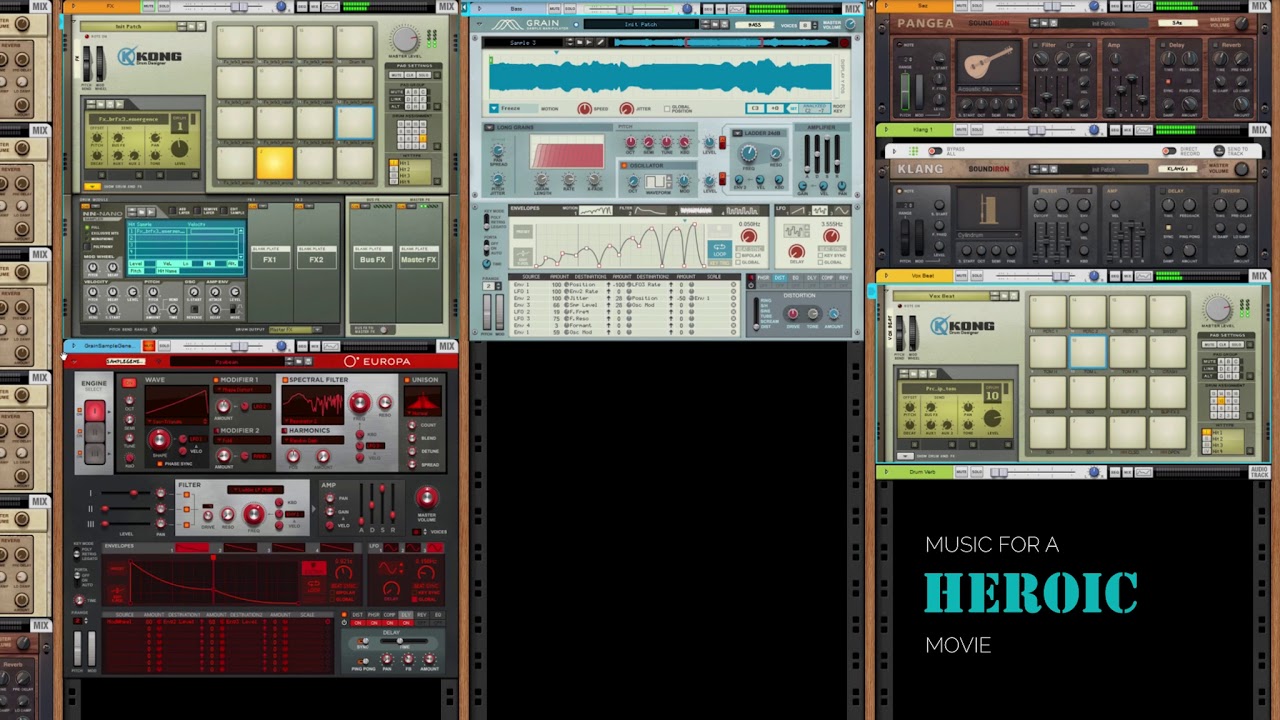Screen dimensions: 1280x720
Task: Click FX track volume fader
Action: tap(239, 6)
